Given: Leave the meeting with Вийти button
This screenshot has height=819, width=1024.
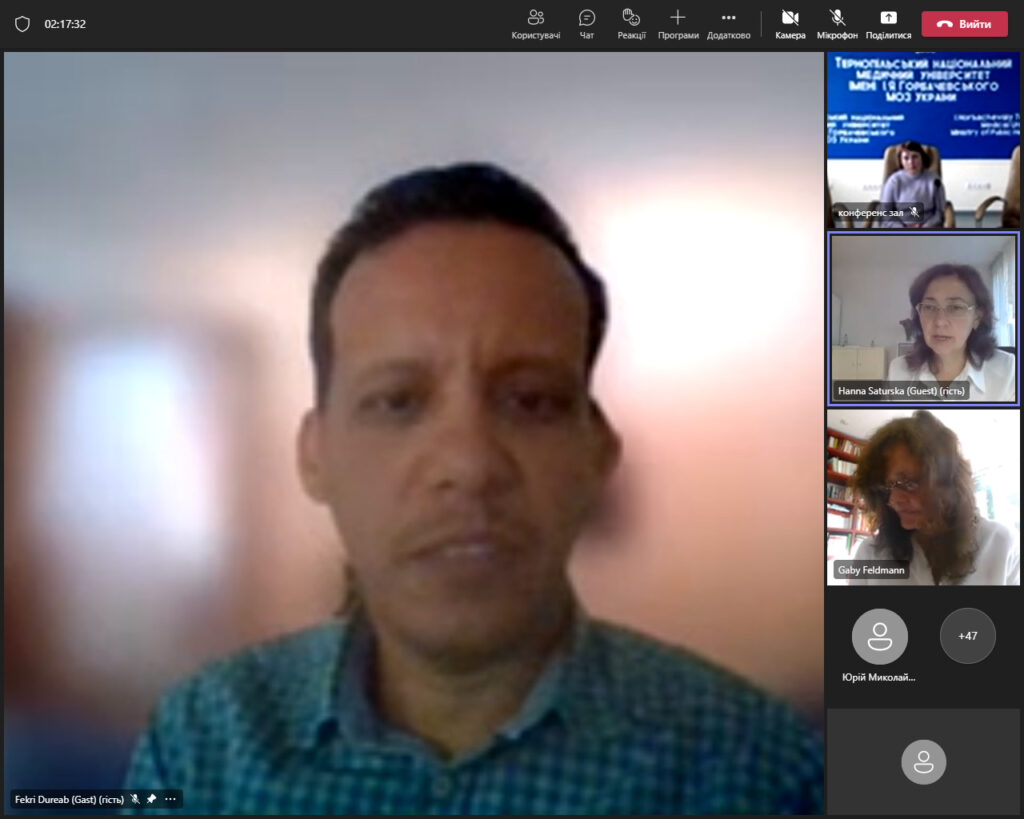Looking at the screenshot, I should [964, 24].
